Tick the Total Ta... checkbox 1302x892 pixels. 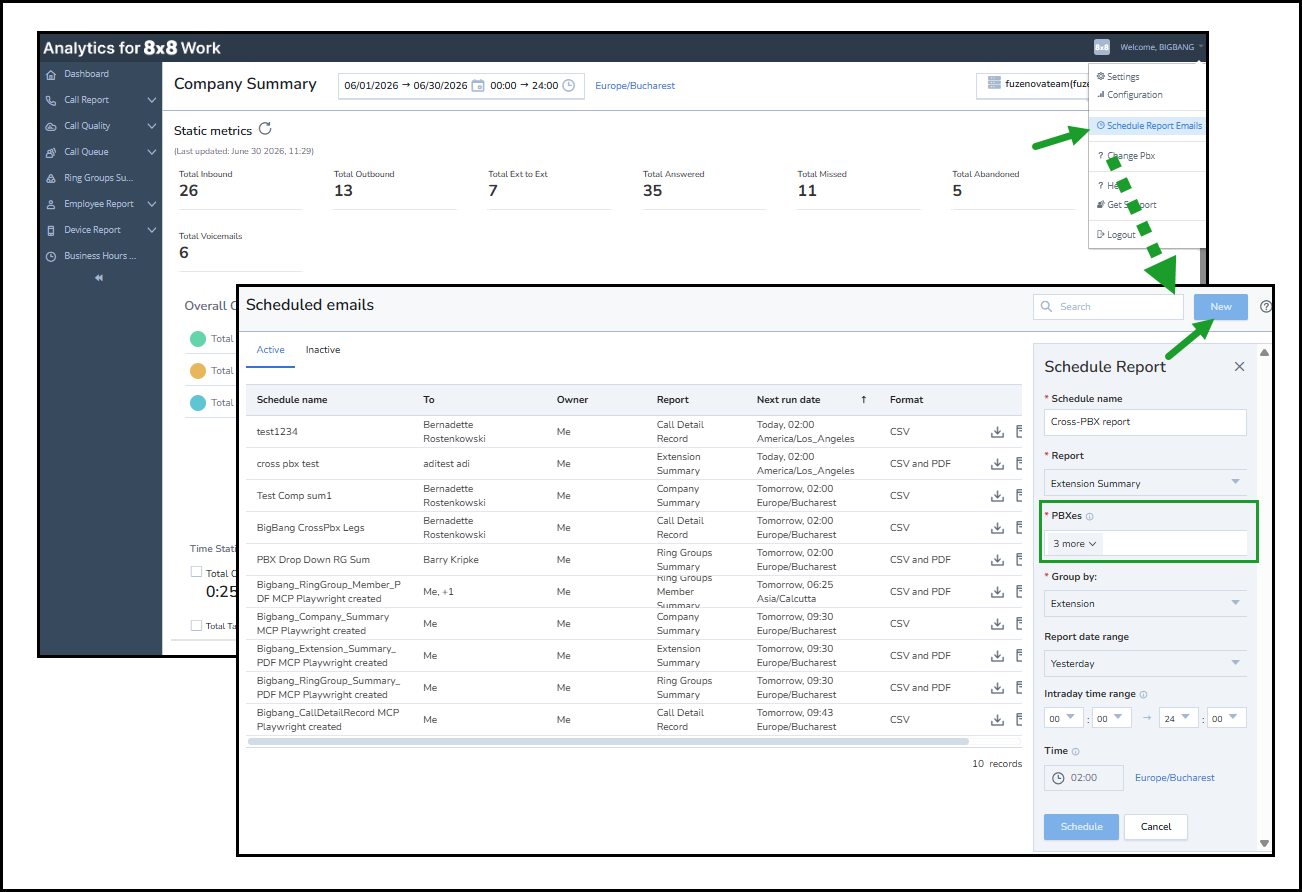(196, 626)
